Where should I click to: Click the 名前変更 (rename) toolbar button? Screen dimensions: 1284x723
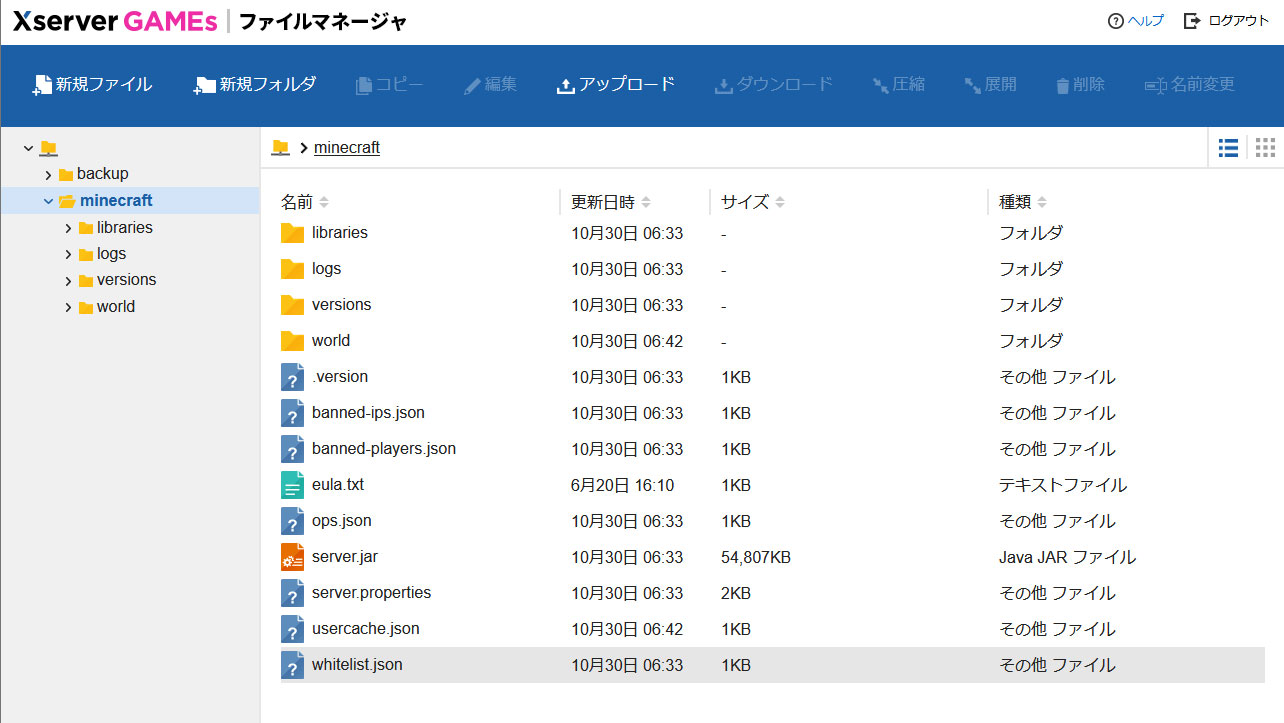1190,85
